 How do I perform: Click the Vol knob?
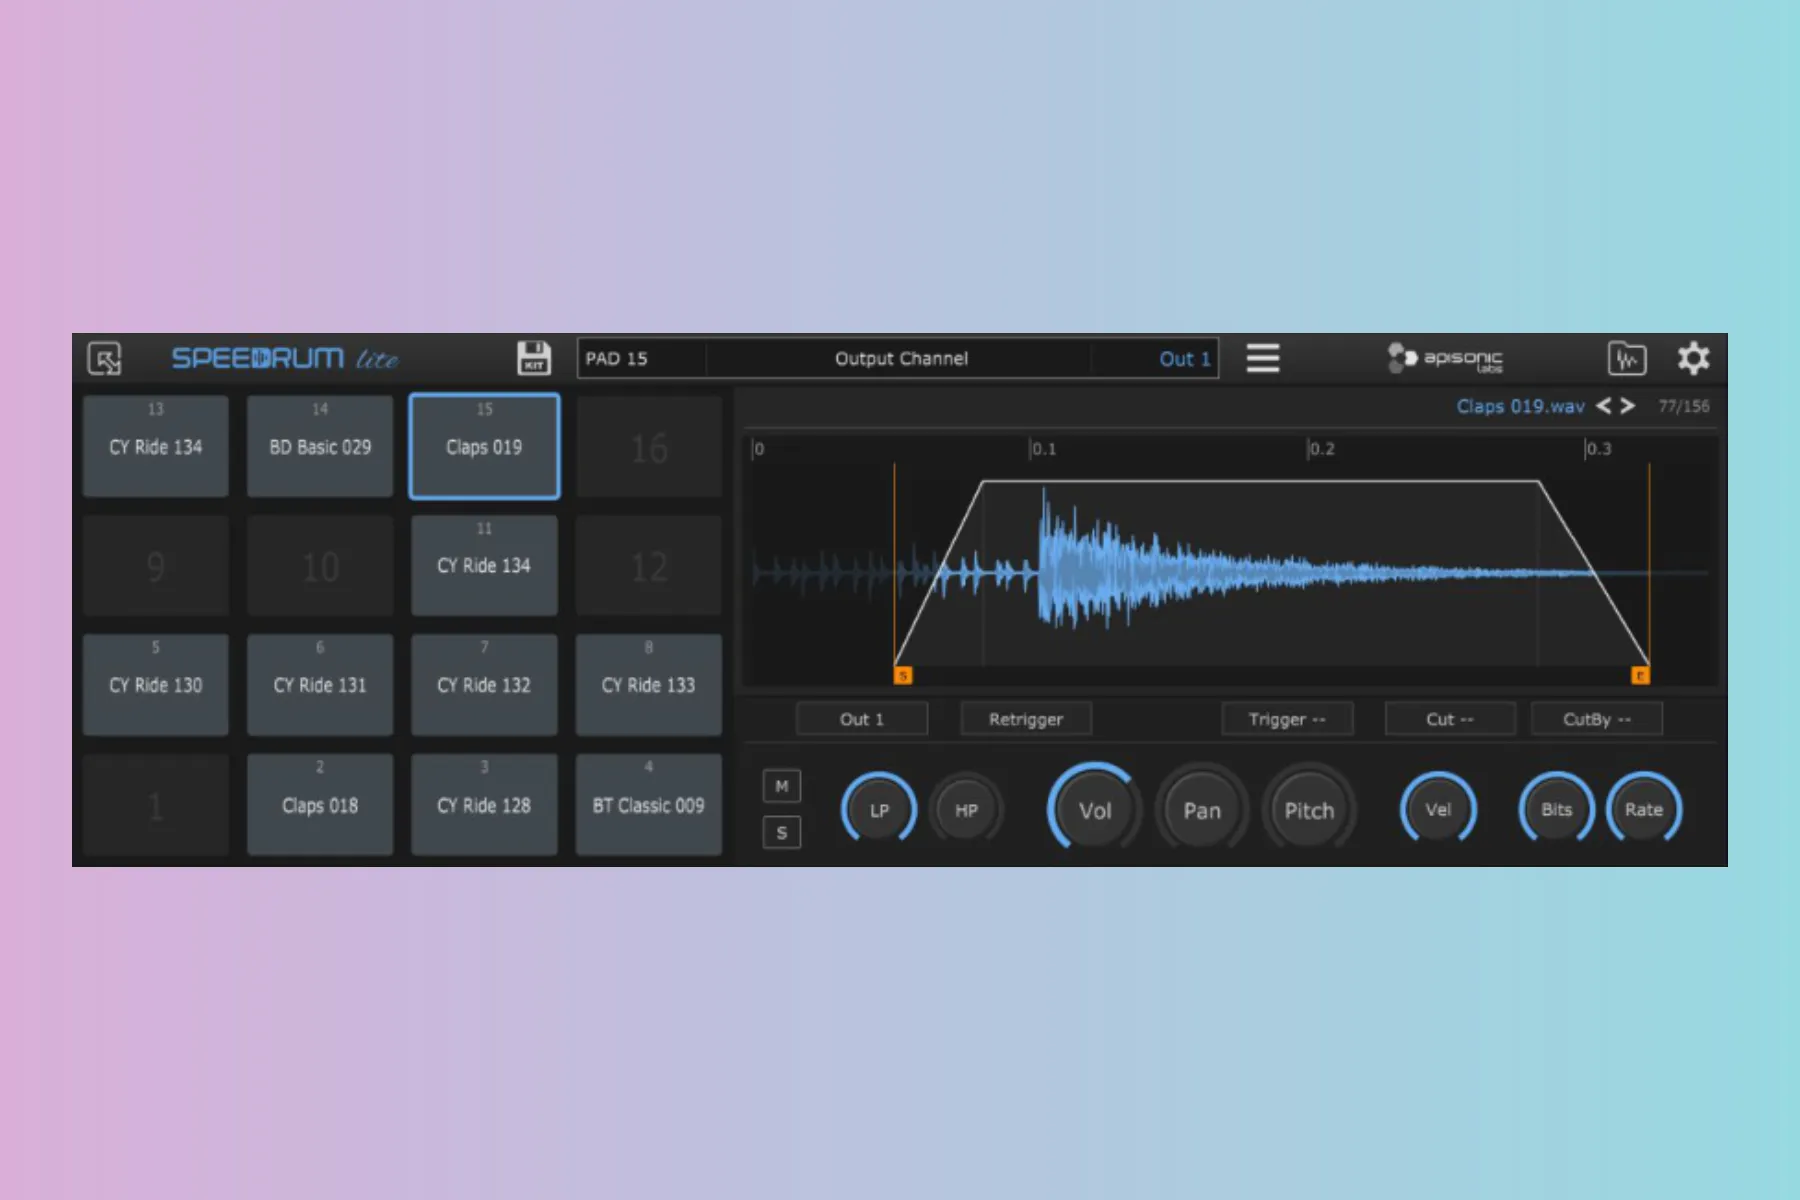1095,810
